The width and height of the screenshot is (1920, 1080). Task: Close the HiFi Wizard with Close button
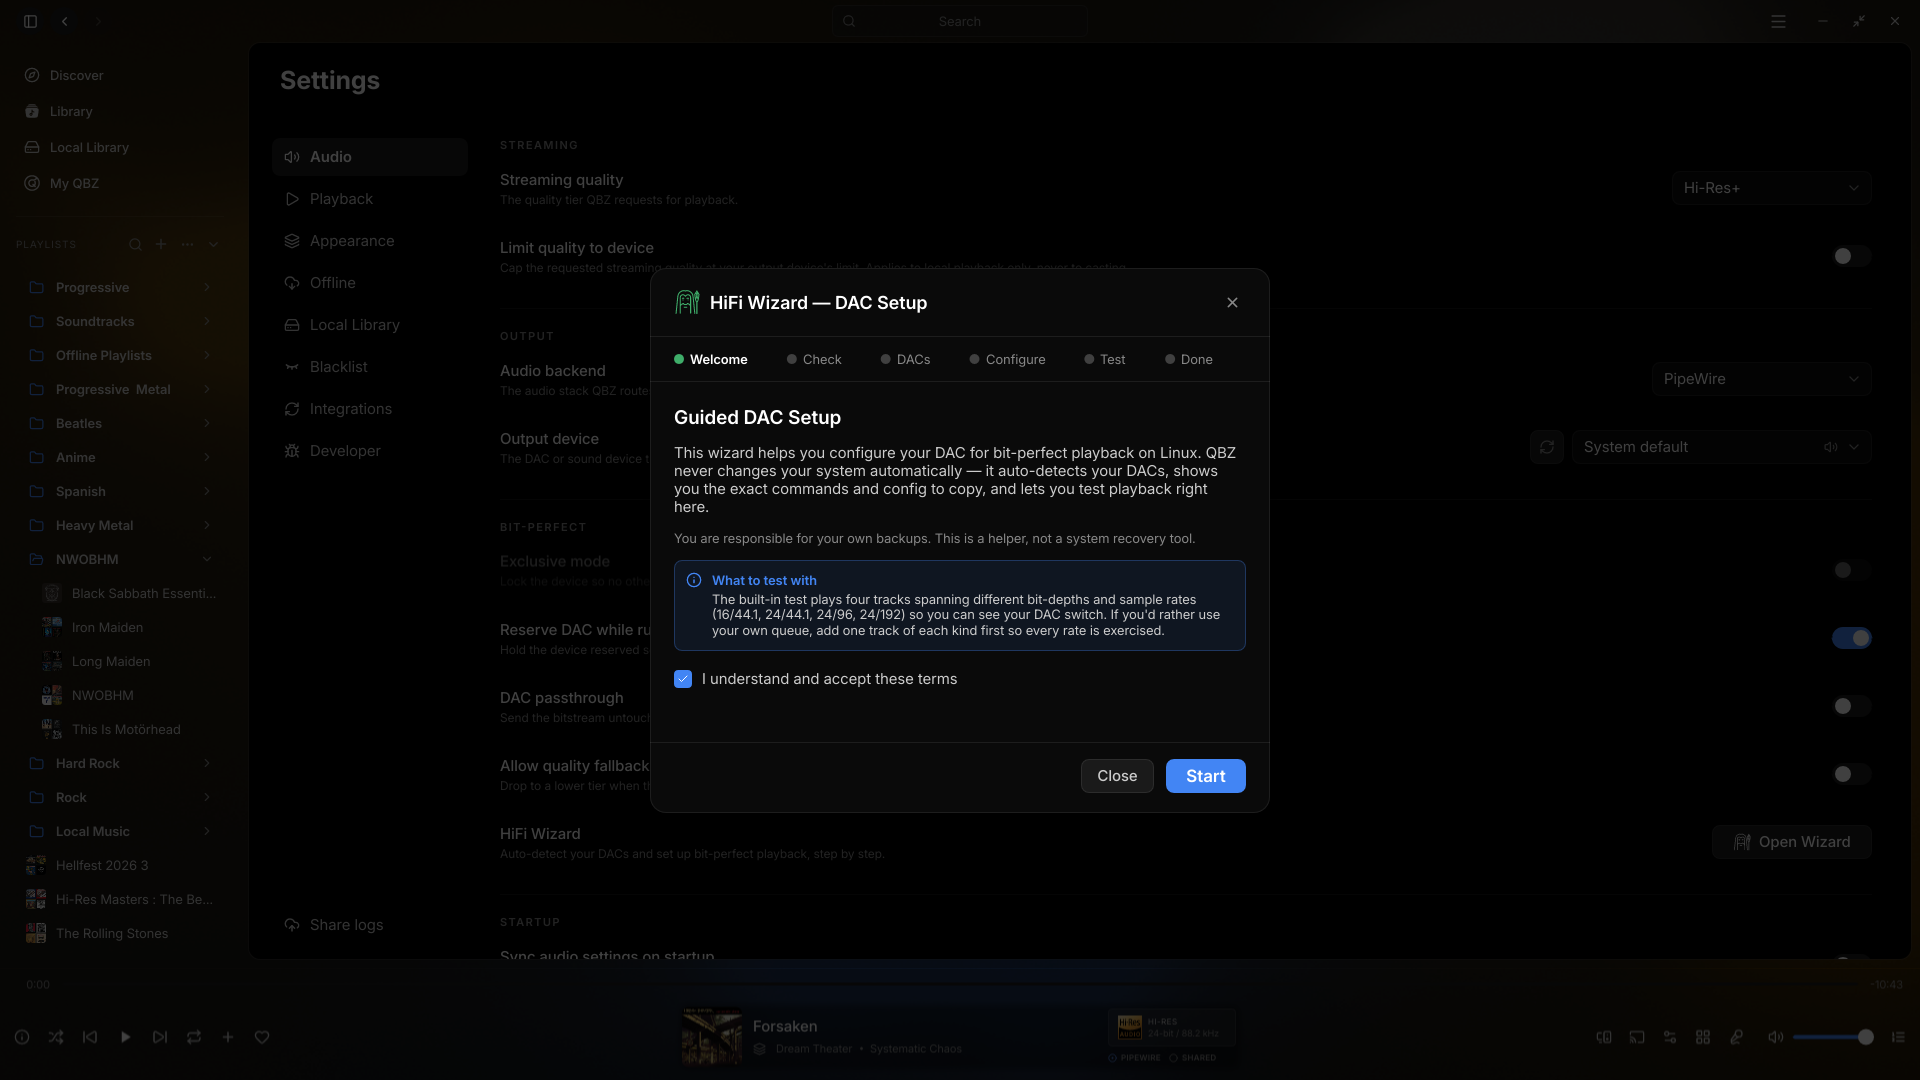[x=1117, y=776]
